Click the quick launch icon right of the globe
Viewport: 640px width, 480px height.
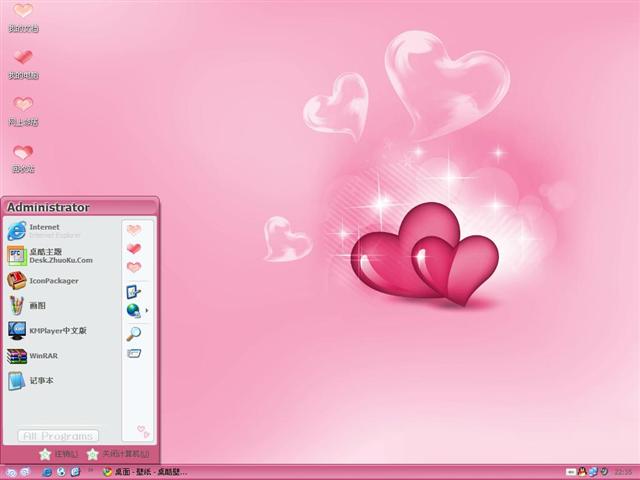pyautogui.click(x=75, y=472)
